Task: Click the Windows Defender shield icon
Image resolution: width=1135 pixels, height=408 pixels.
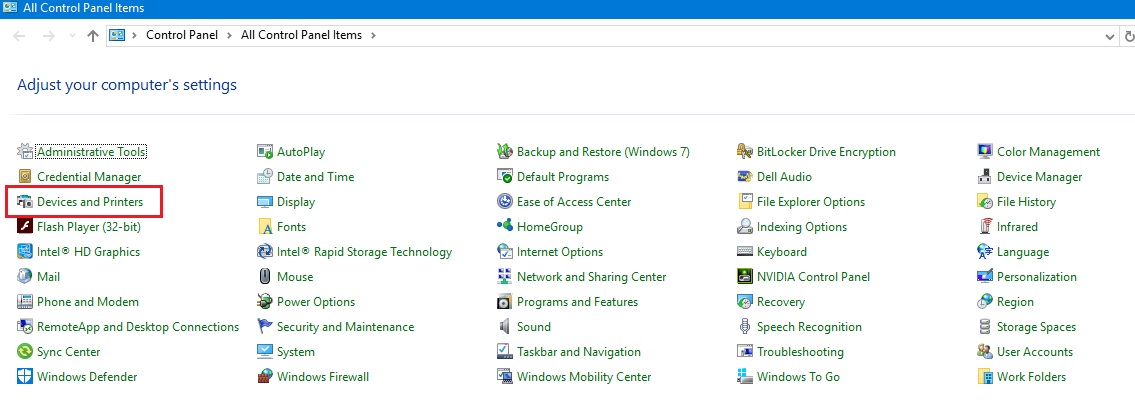Action: 25,377
